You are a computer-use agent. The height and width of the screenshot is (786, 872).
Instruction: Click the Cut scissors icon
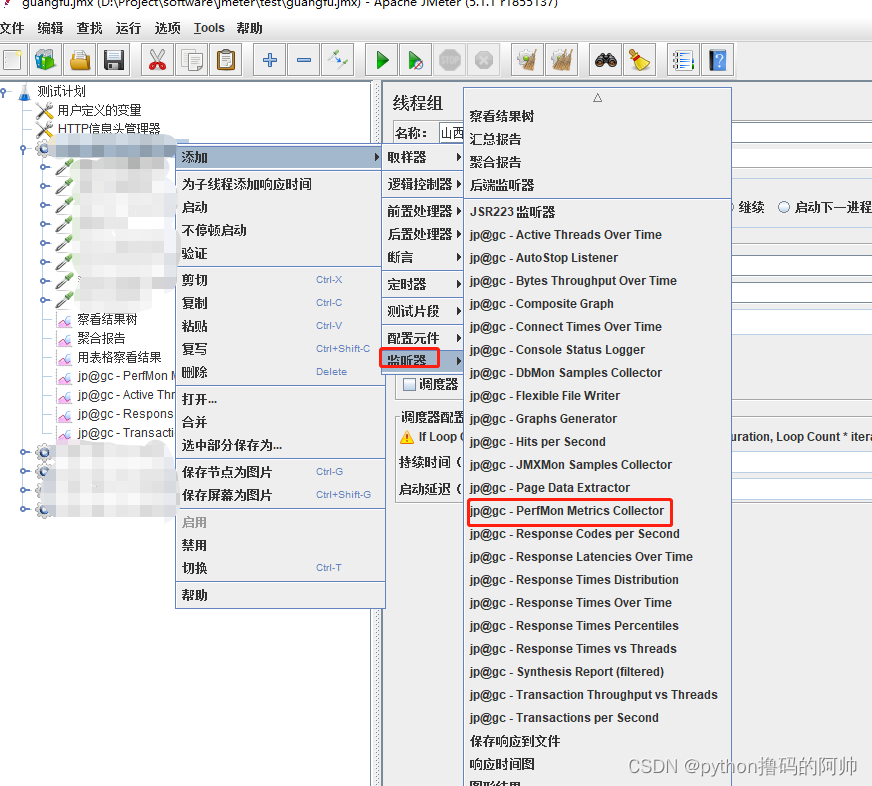tap(157, 60)
